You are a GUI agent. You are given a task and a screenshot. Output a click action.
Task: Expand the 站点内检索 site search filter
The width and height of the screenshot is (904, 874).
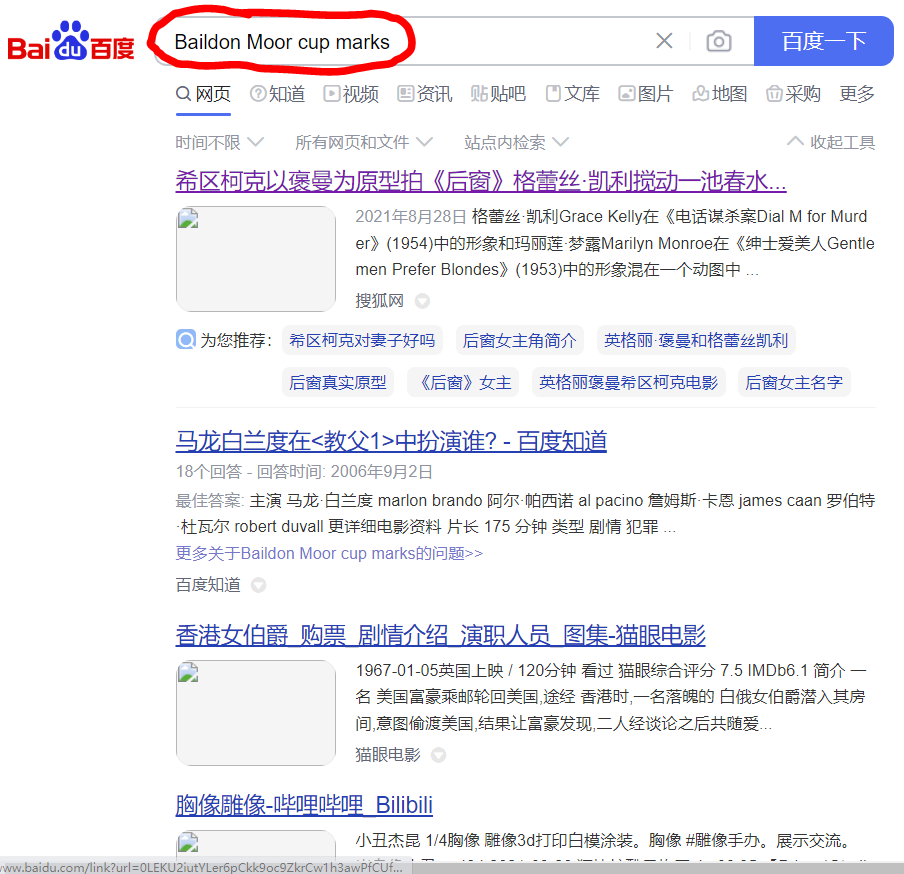coord(517,142)
